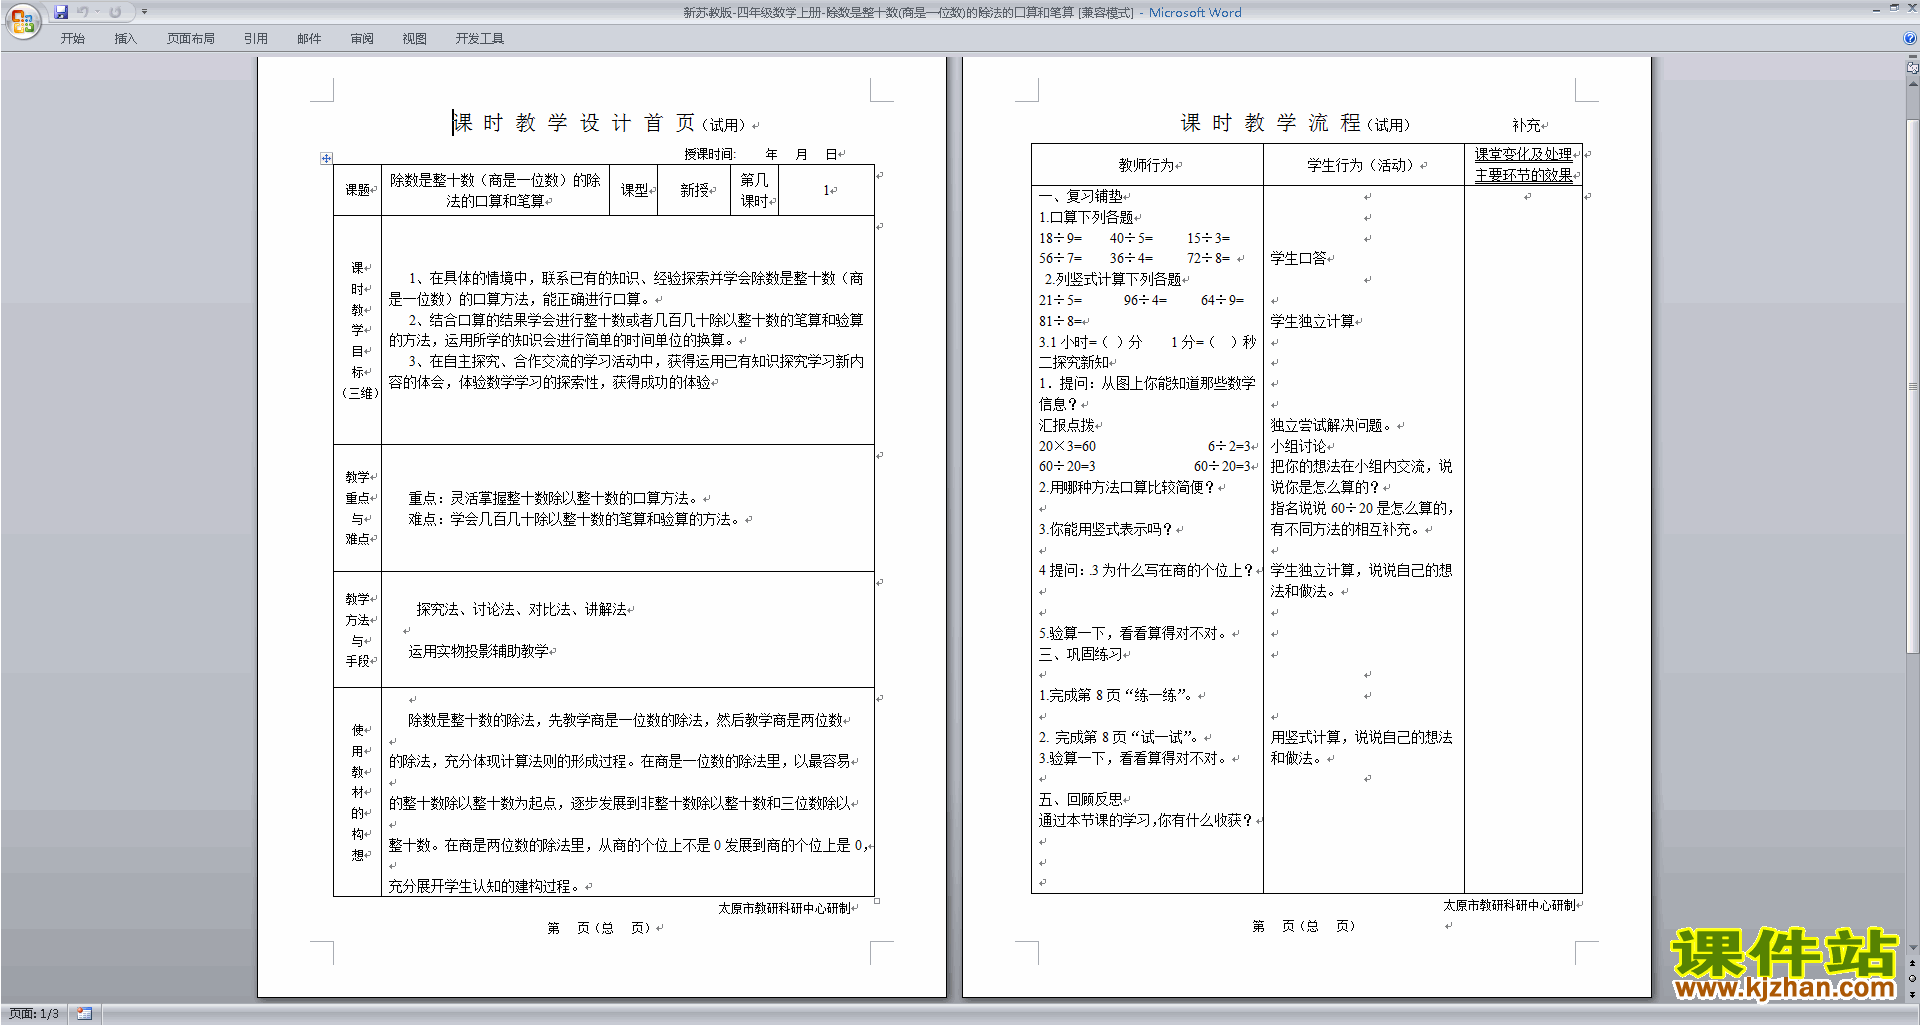The height and width of the screenshot is (1025, 1920).
Task: Click the 学生口答 text
Action: click(1298, 258)
